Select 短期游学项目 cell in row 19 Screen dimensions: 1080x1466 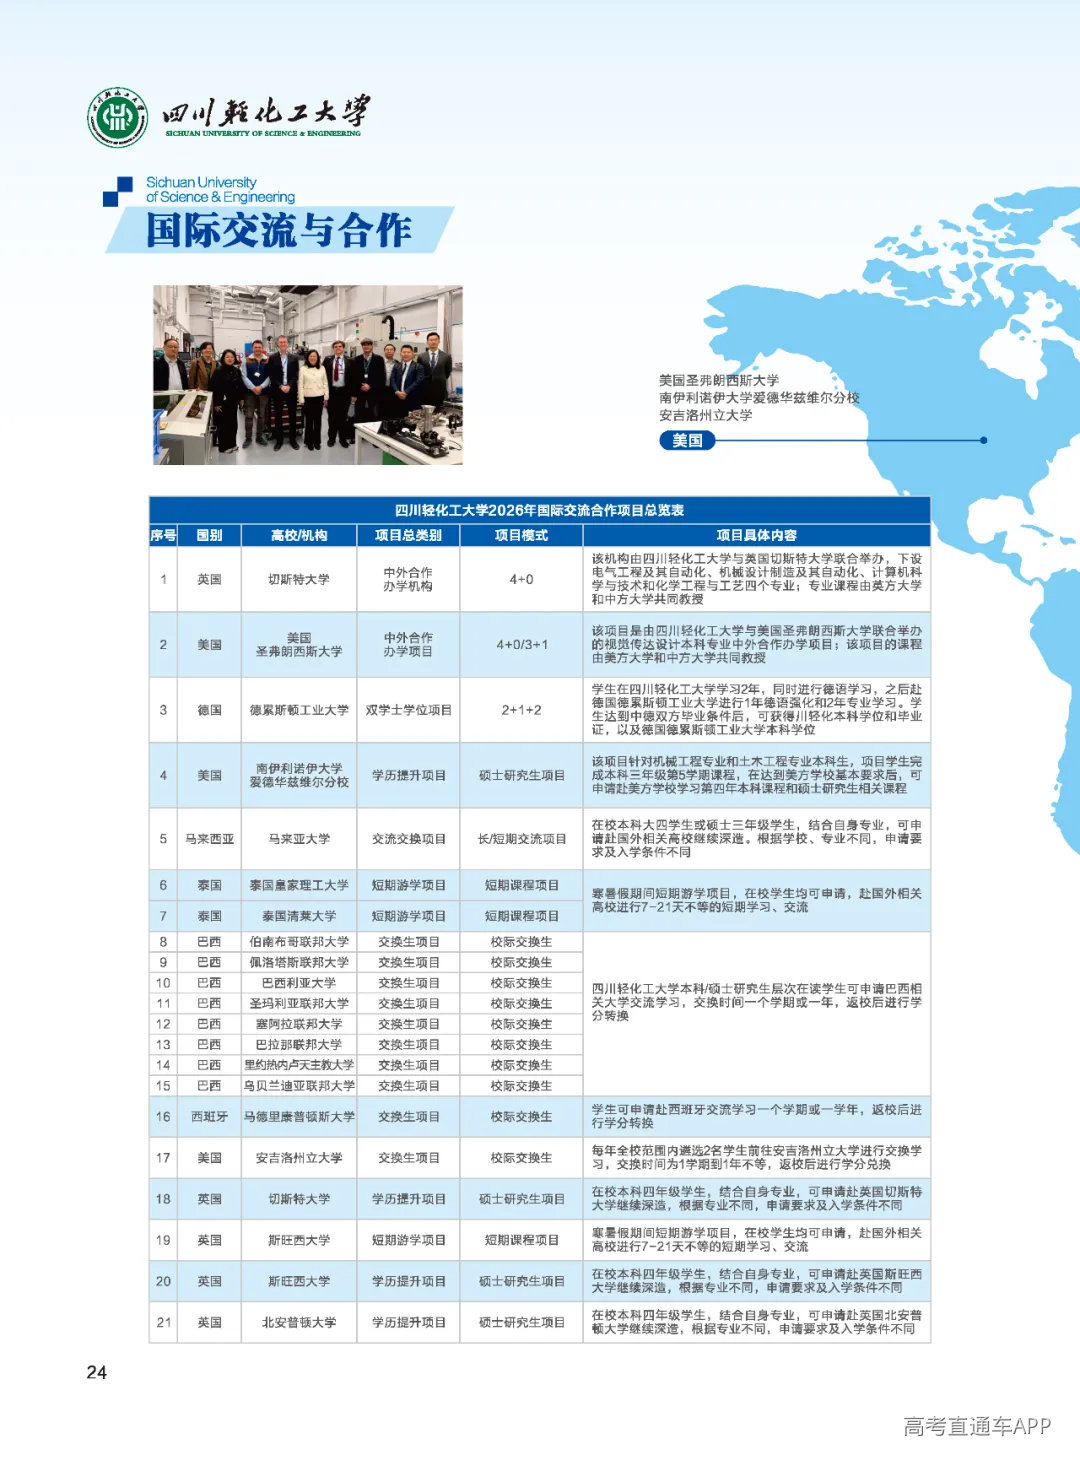(408, 1240)
